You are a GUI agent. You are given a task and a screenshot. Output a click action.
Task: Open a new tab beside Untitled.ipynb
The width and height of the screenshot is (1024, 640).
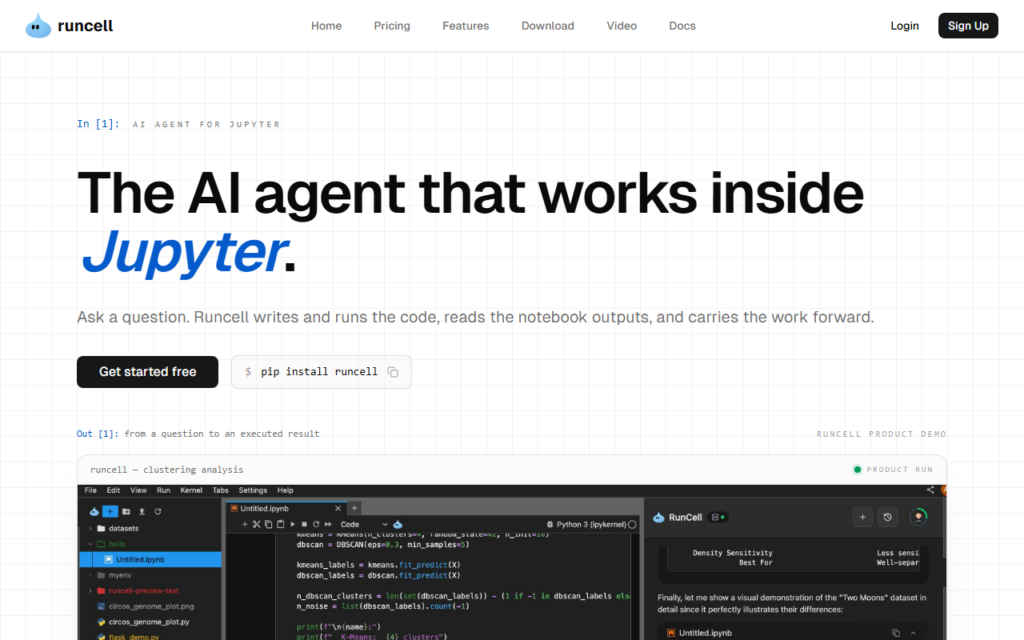click(354, 508)
